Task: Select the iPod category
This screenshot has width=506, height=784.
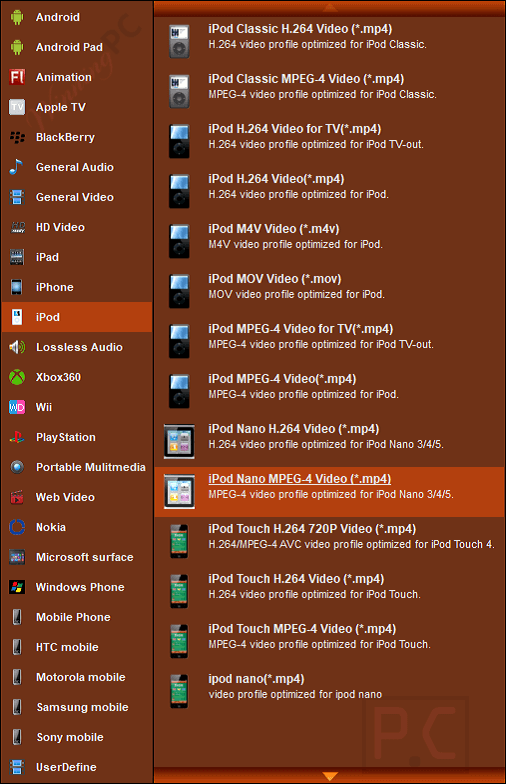Action: click(77, 317)
